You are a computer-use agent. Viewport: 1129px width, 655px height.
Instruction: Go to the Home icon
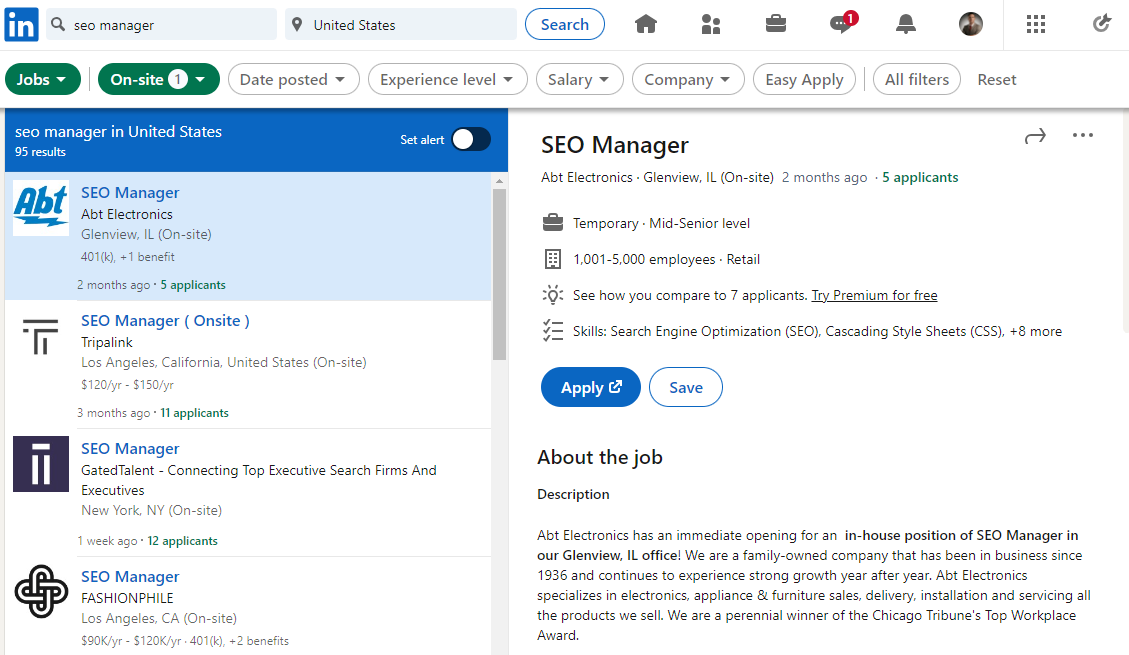pyautogui.click(x=646, y=24)
